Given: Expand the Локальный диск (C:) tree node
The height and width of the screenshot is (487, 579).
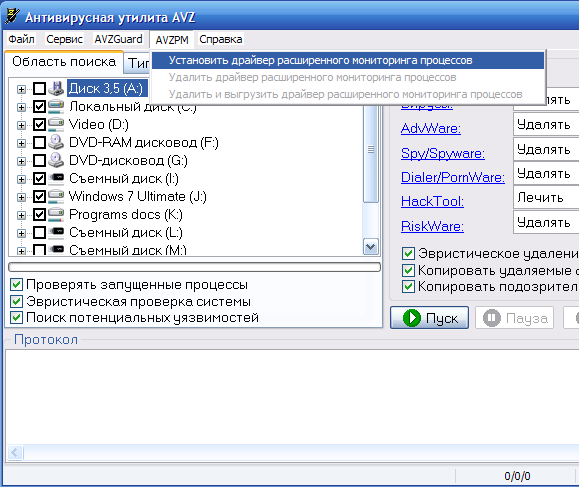Looking at the screenshot, I should click(x=21, y=107).
